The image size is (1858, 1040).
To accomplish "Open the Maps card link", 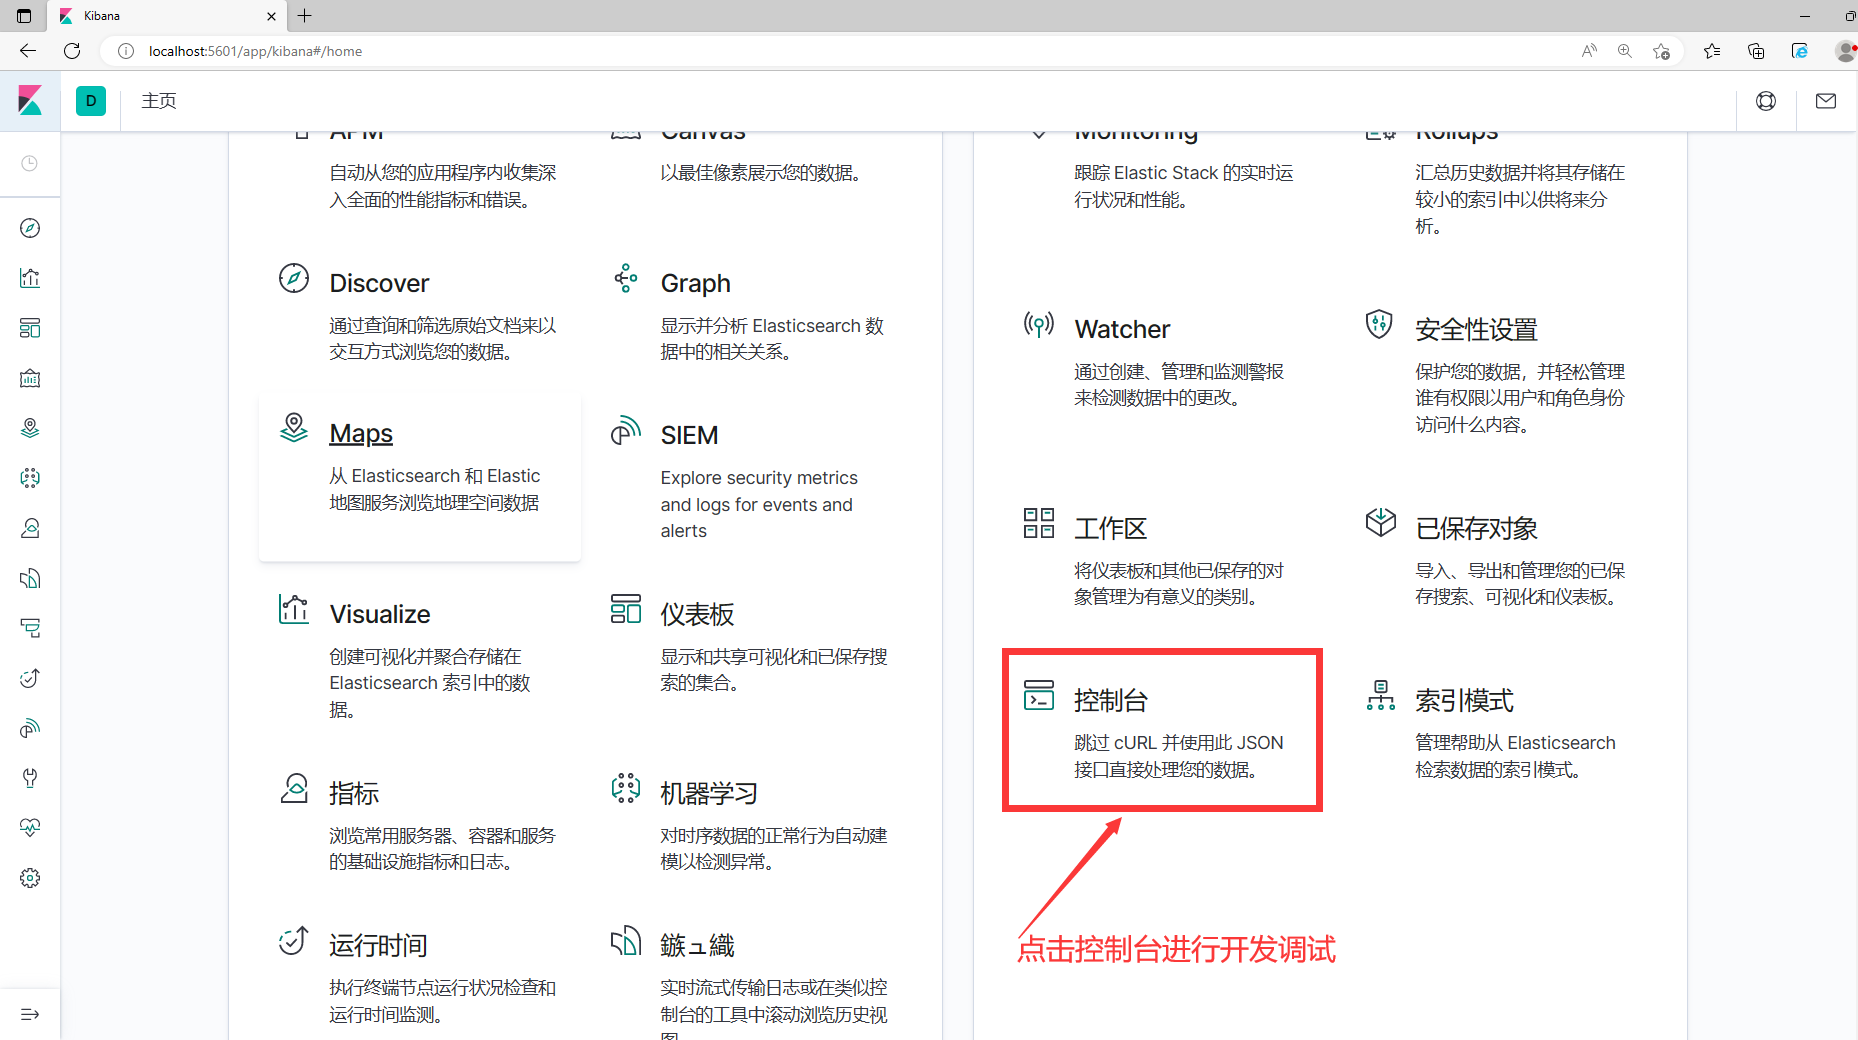I will pos(361,433).
